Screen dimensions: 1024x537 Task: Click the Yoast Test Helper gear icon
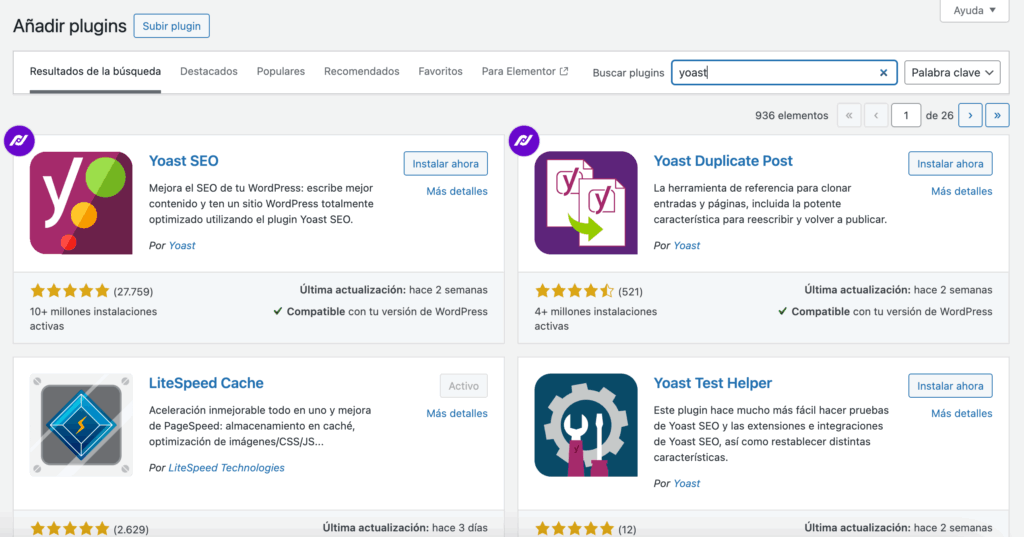pos(586,425)
